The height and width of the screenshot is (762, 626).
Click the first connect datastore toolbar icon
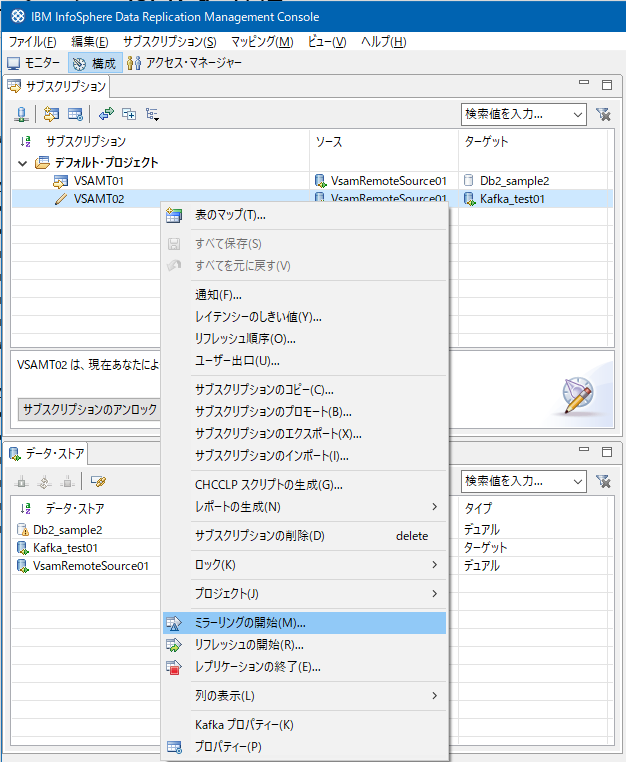[x=21, y=482]
